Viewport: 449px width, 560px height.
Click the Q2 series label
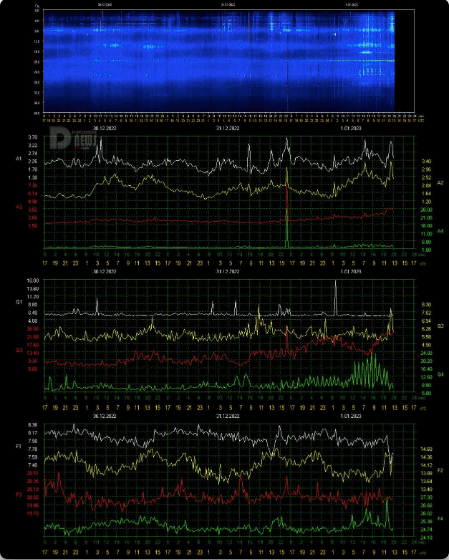click(x=440, y=326)
